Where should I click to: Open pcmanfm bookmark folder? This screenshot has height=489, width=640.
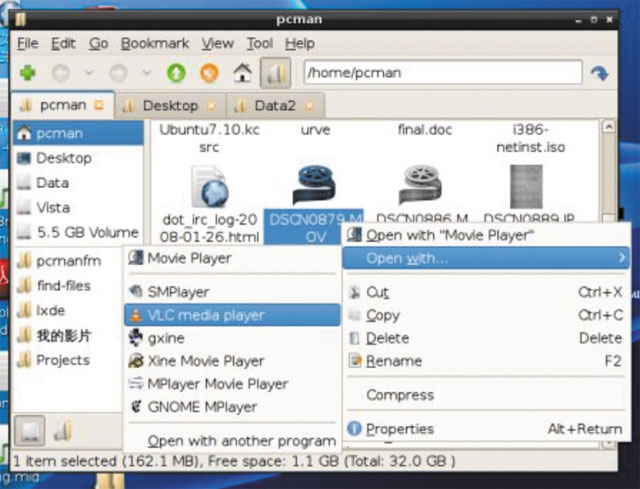point(68,261)
